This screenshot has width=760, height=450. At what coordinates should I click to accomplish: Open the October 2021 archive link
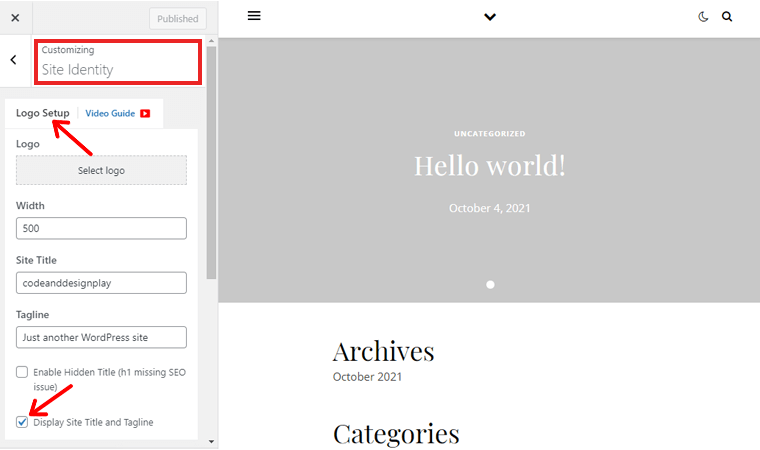click(367, 377)
